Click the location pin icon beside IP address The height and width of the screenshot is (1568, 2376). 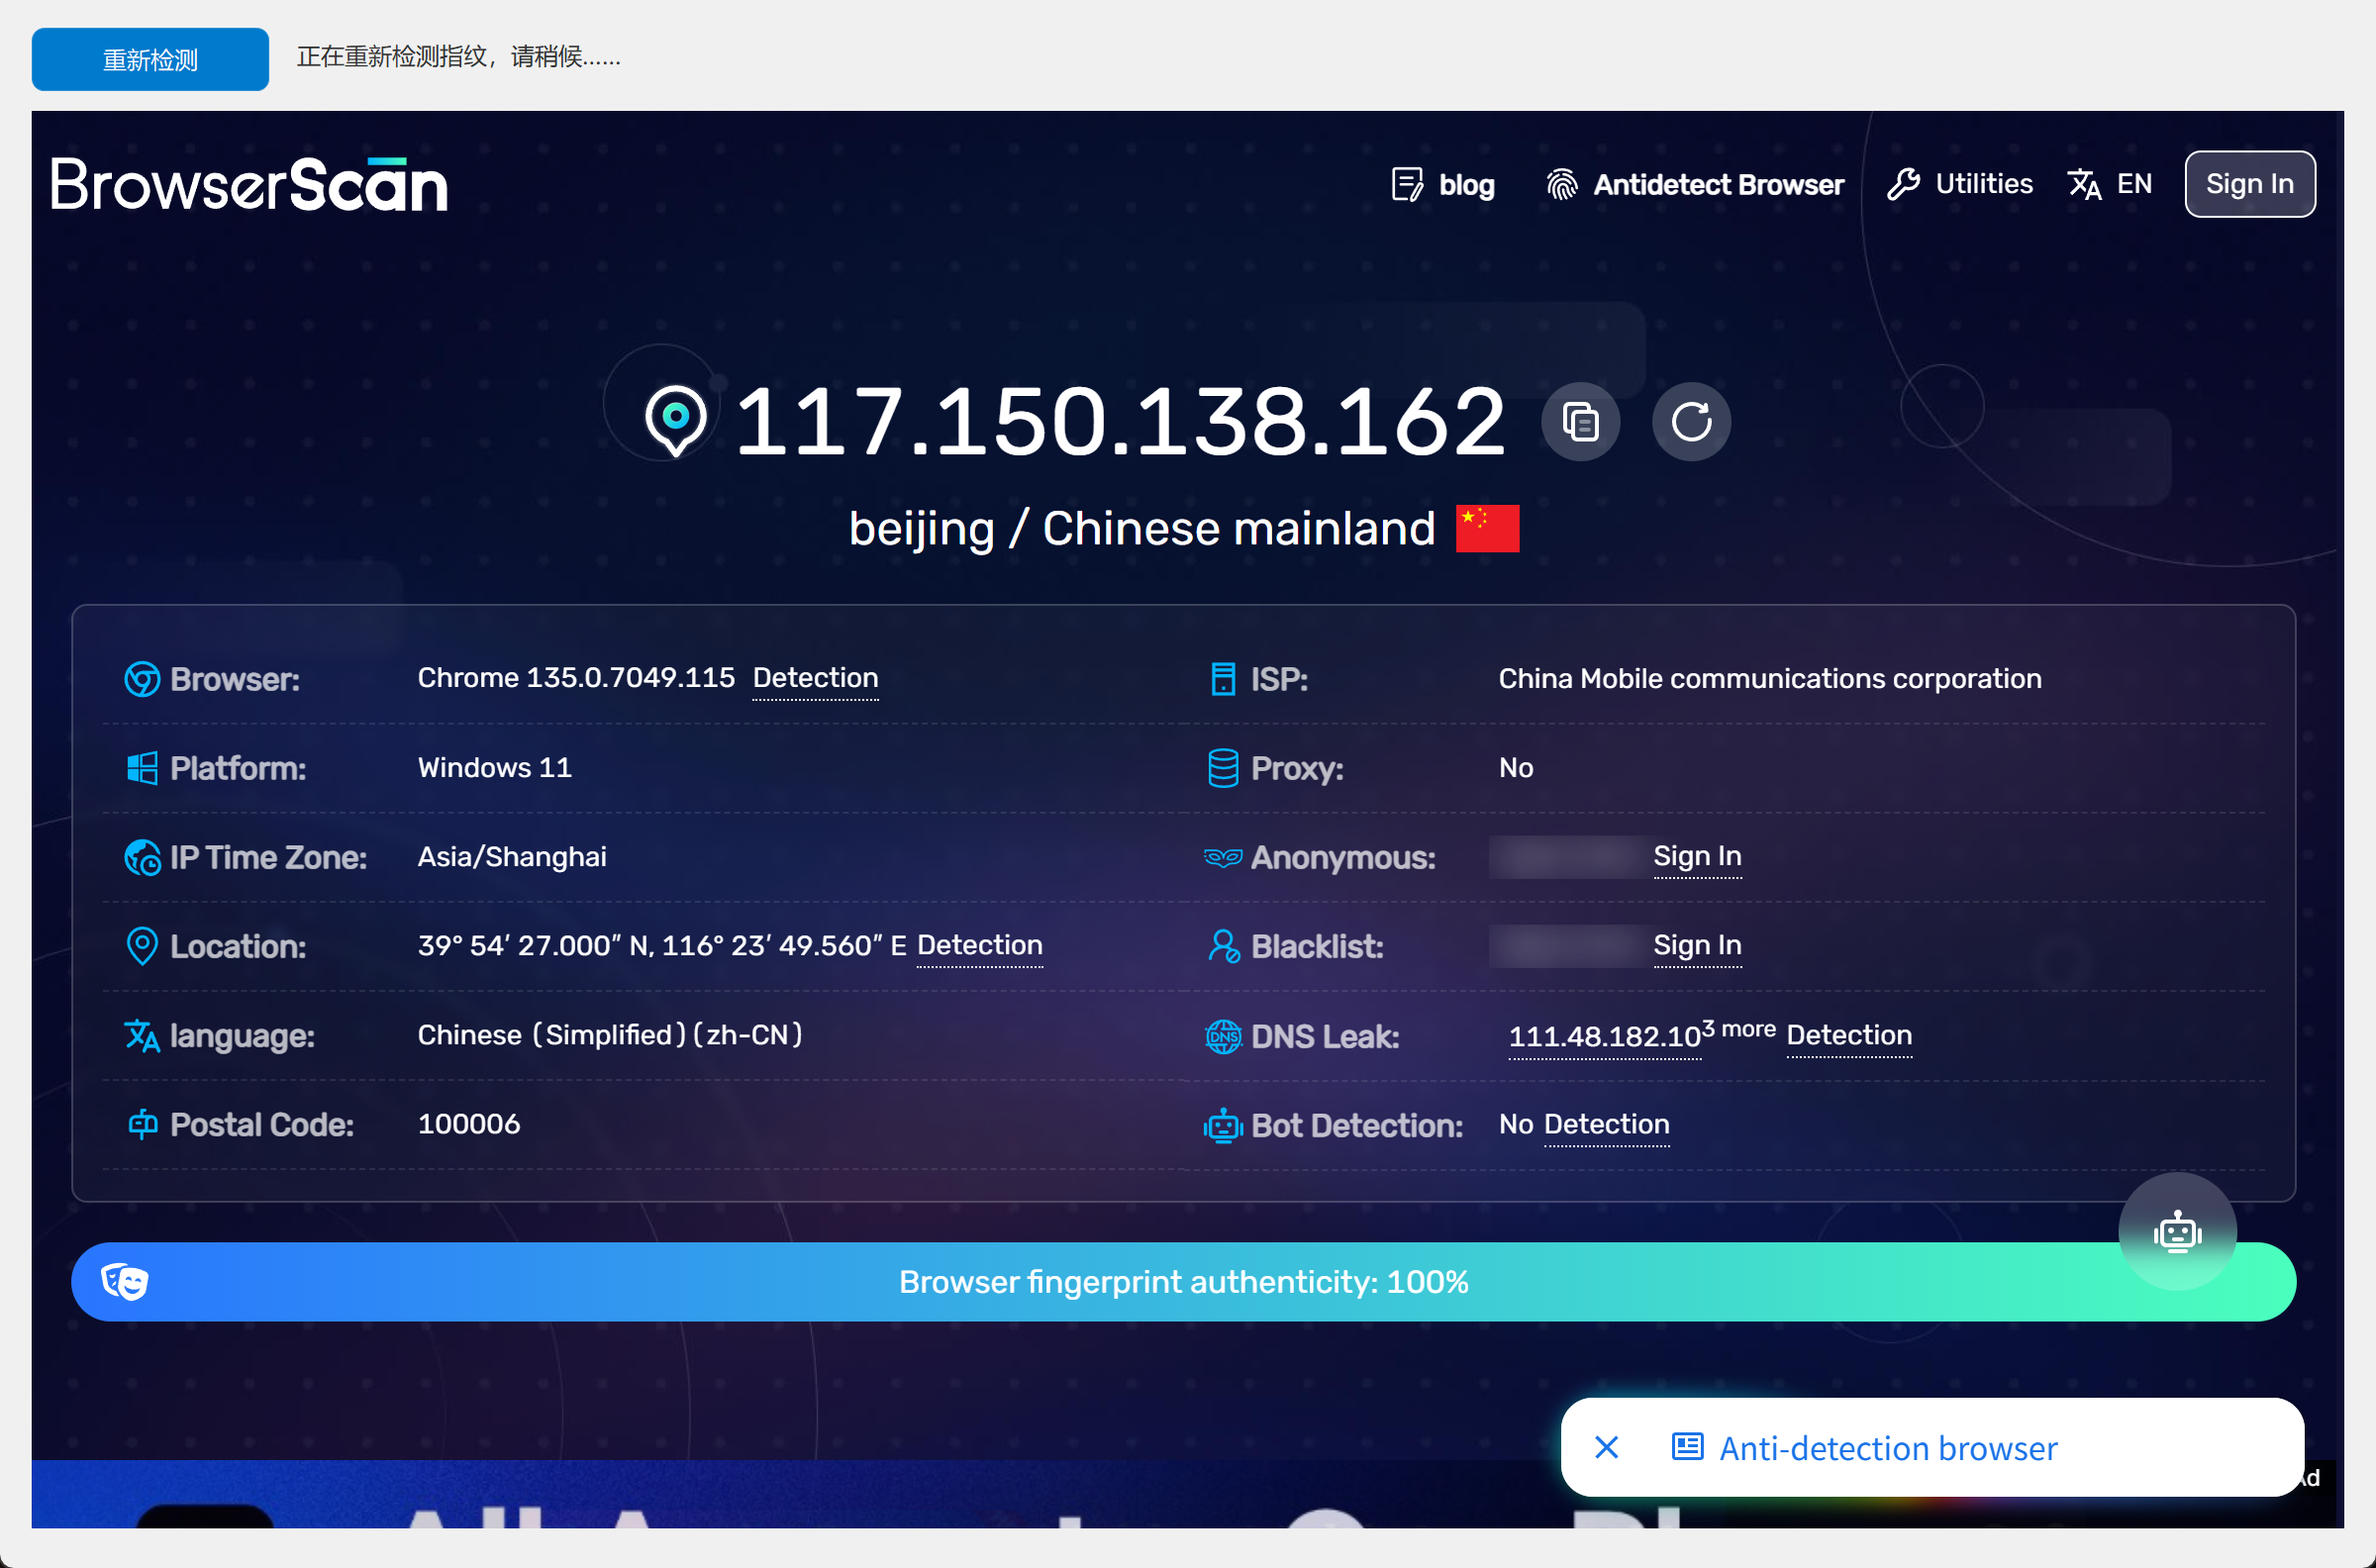(676, 421)
